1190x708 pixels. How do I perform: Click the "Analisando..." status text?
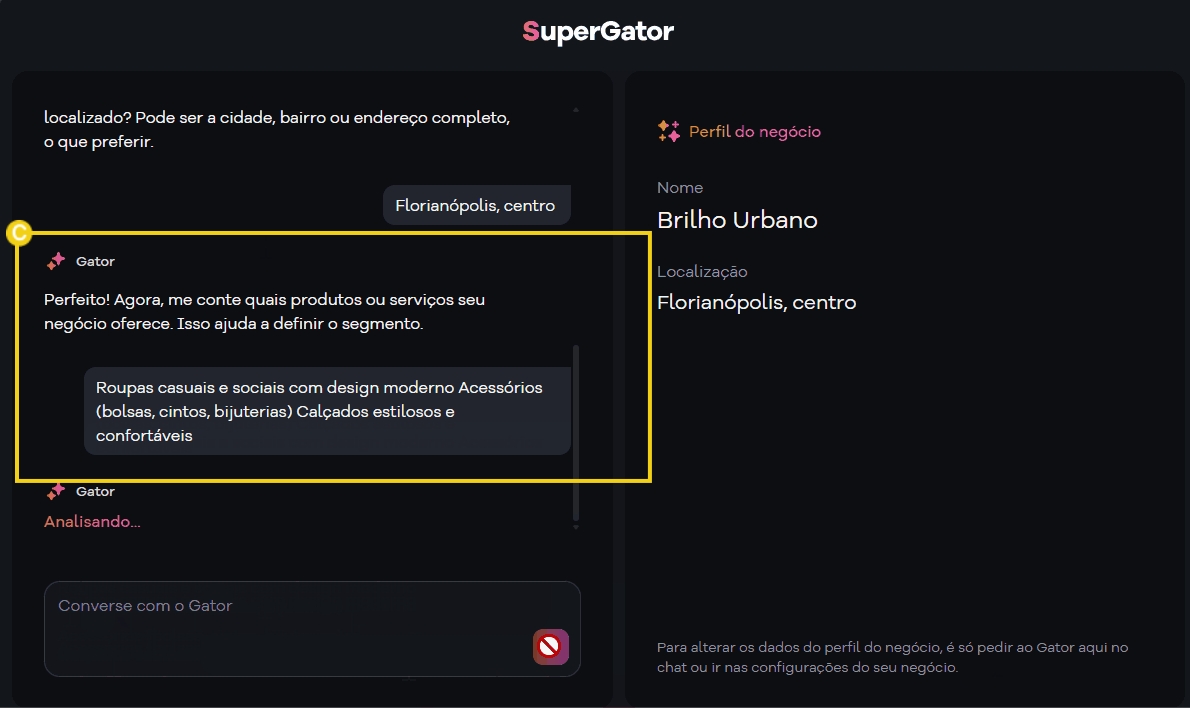click(92, 522)
